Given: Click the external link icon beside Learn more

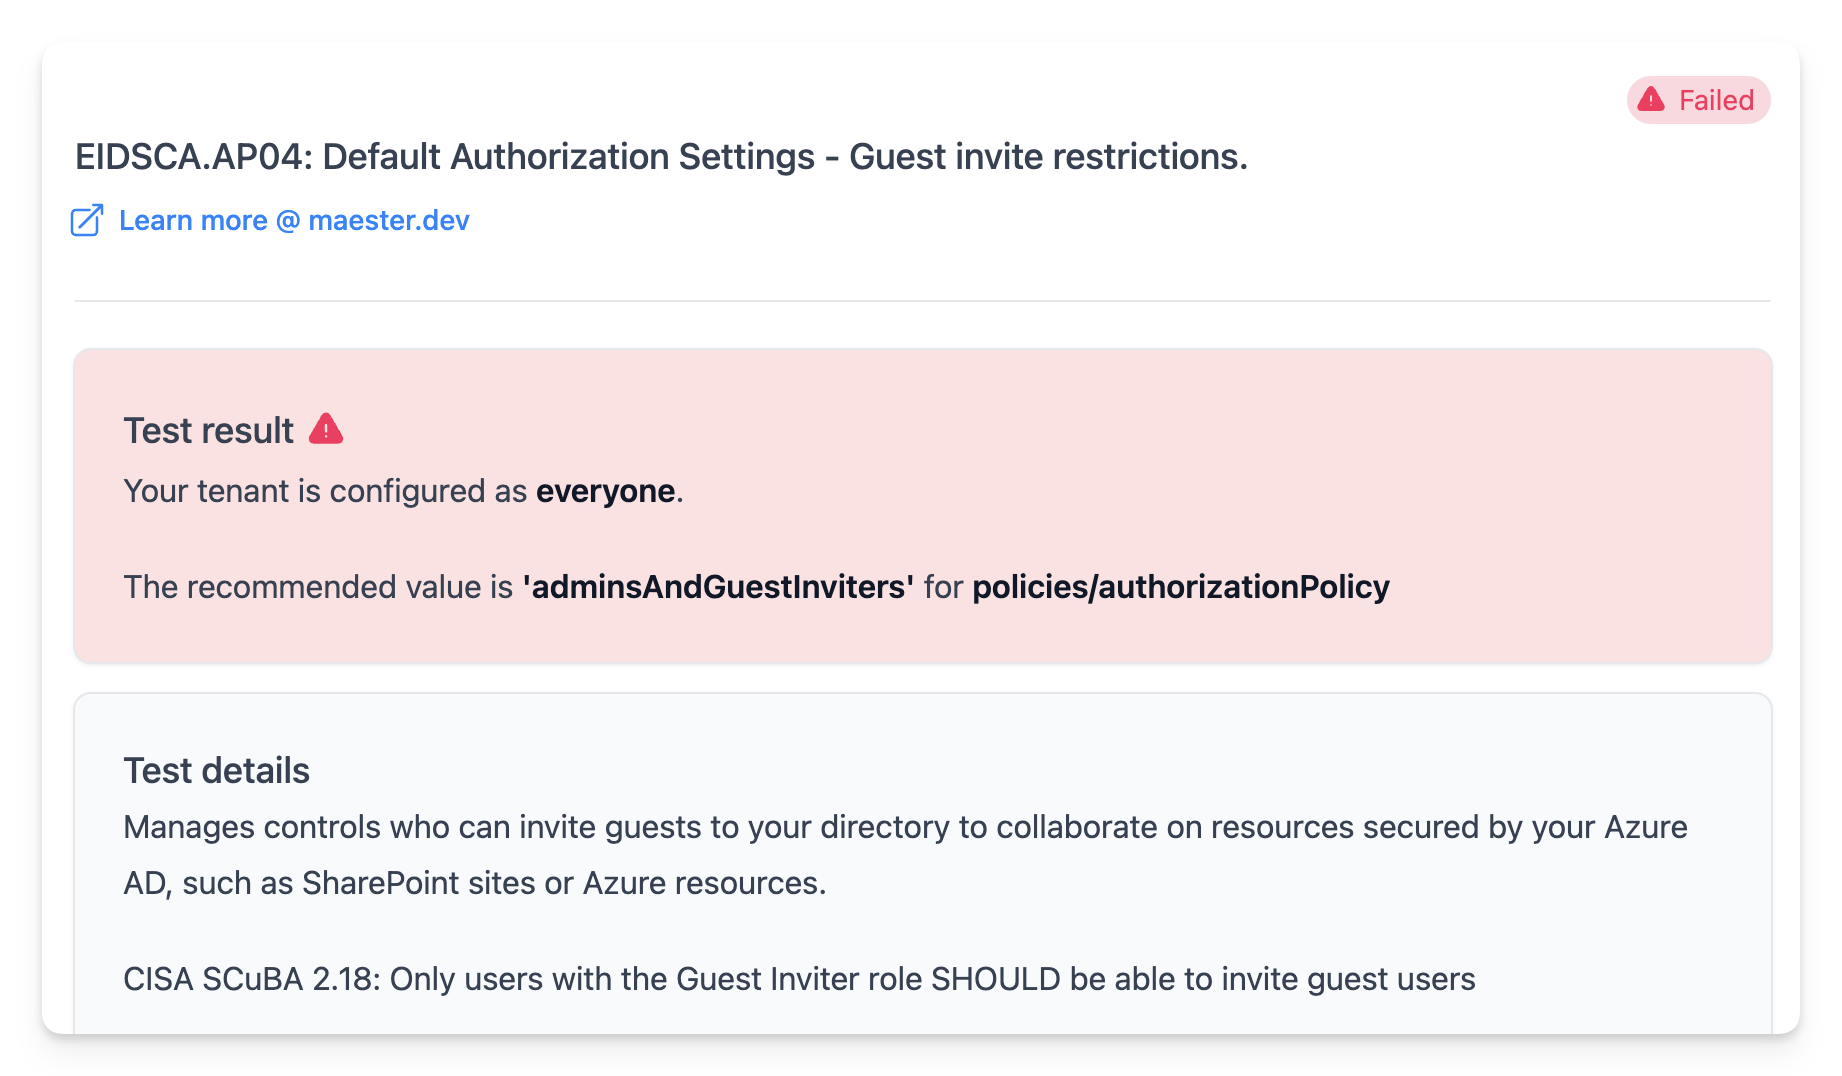Looking at the screenshot, I should tap(87, 220).
